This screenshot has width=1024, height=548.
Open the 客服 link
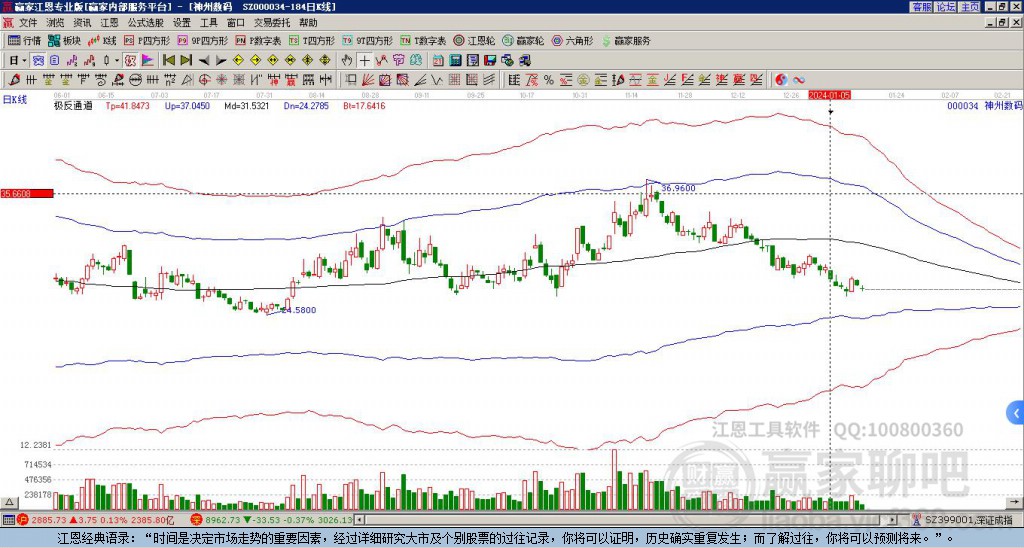(x=921, y=7)
